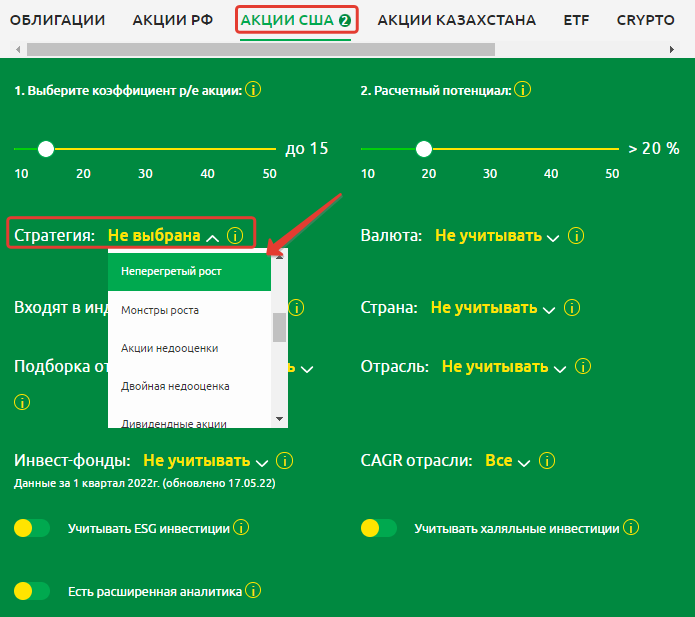Click info icon next to Инвест-фонды

[x=285, y=461]
